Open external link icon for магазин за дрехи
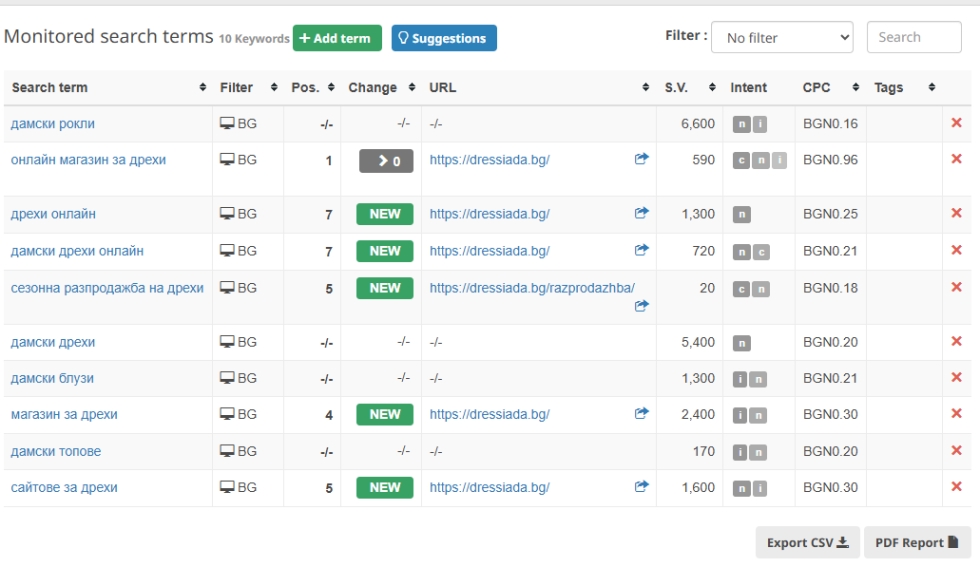Screen dimensions: 980x567 coord(642,414)
